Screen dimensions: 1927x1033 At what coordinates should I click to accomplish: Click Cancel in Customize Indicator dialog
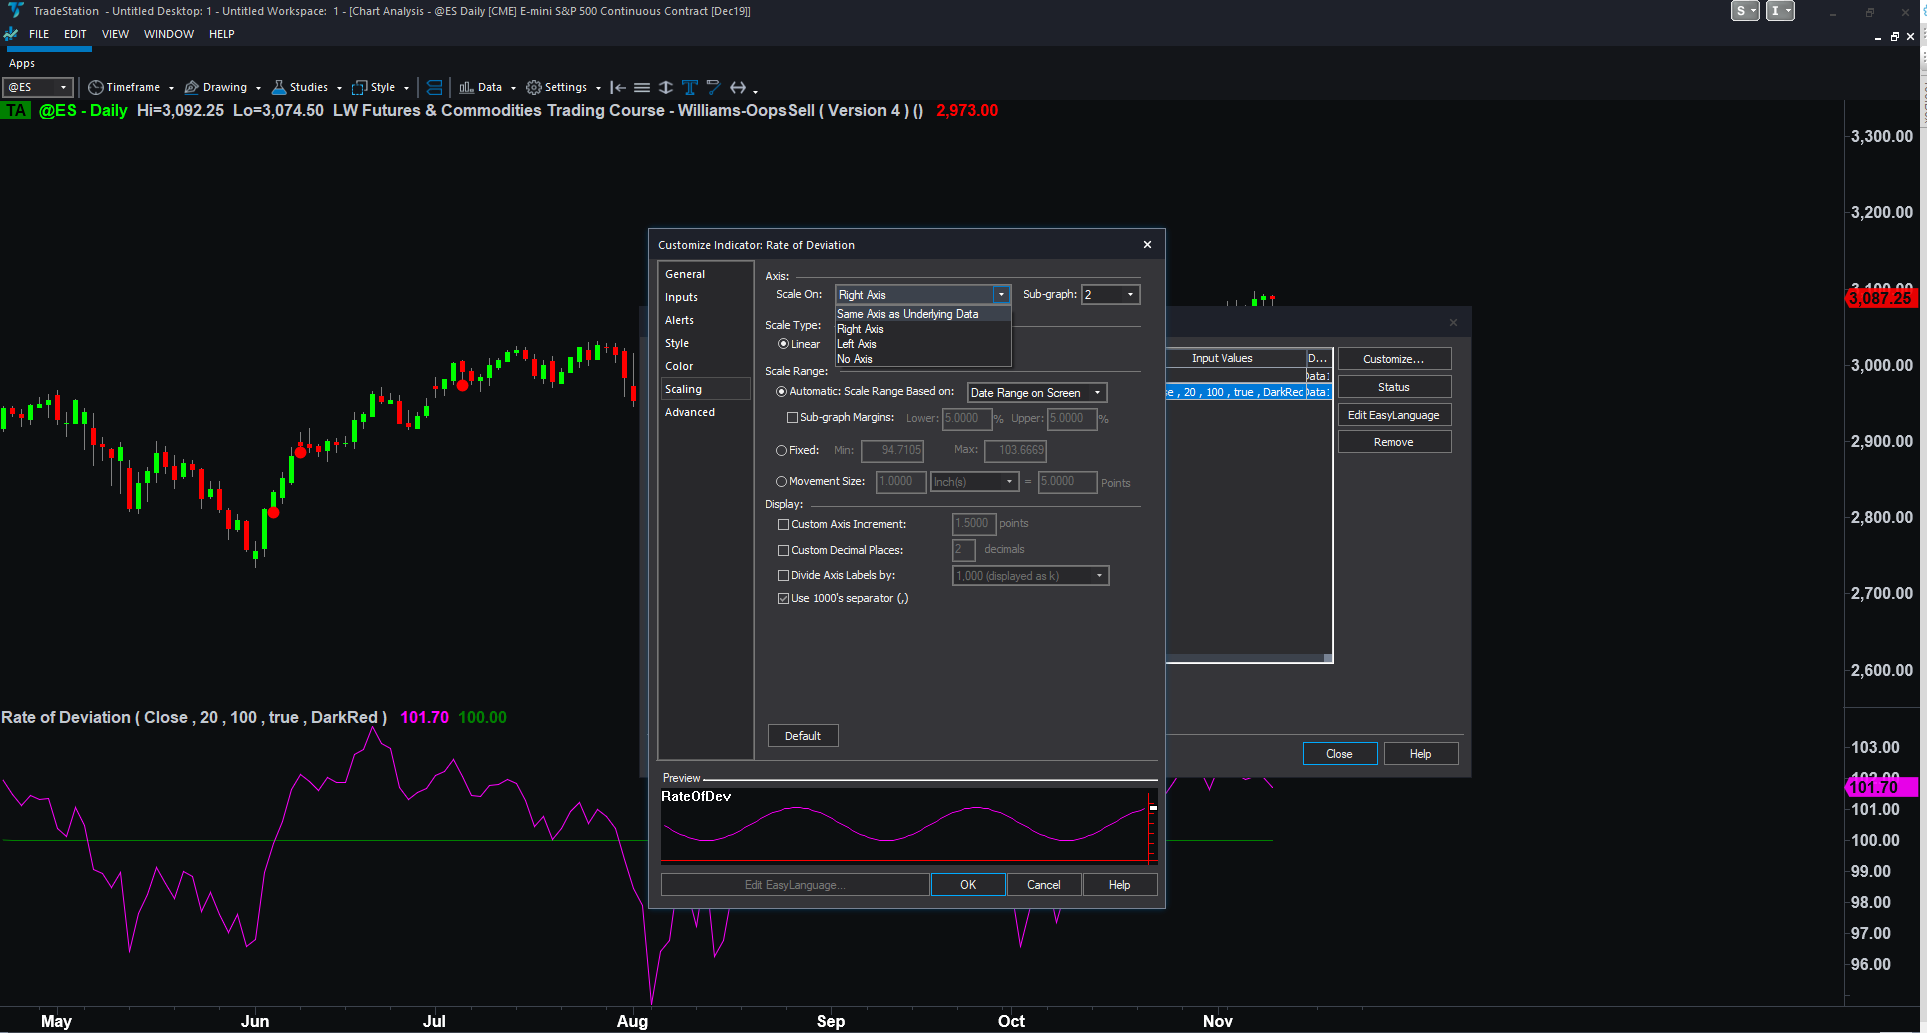[x=1044, y=885]
